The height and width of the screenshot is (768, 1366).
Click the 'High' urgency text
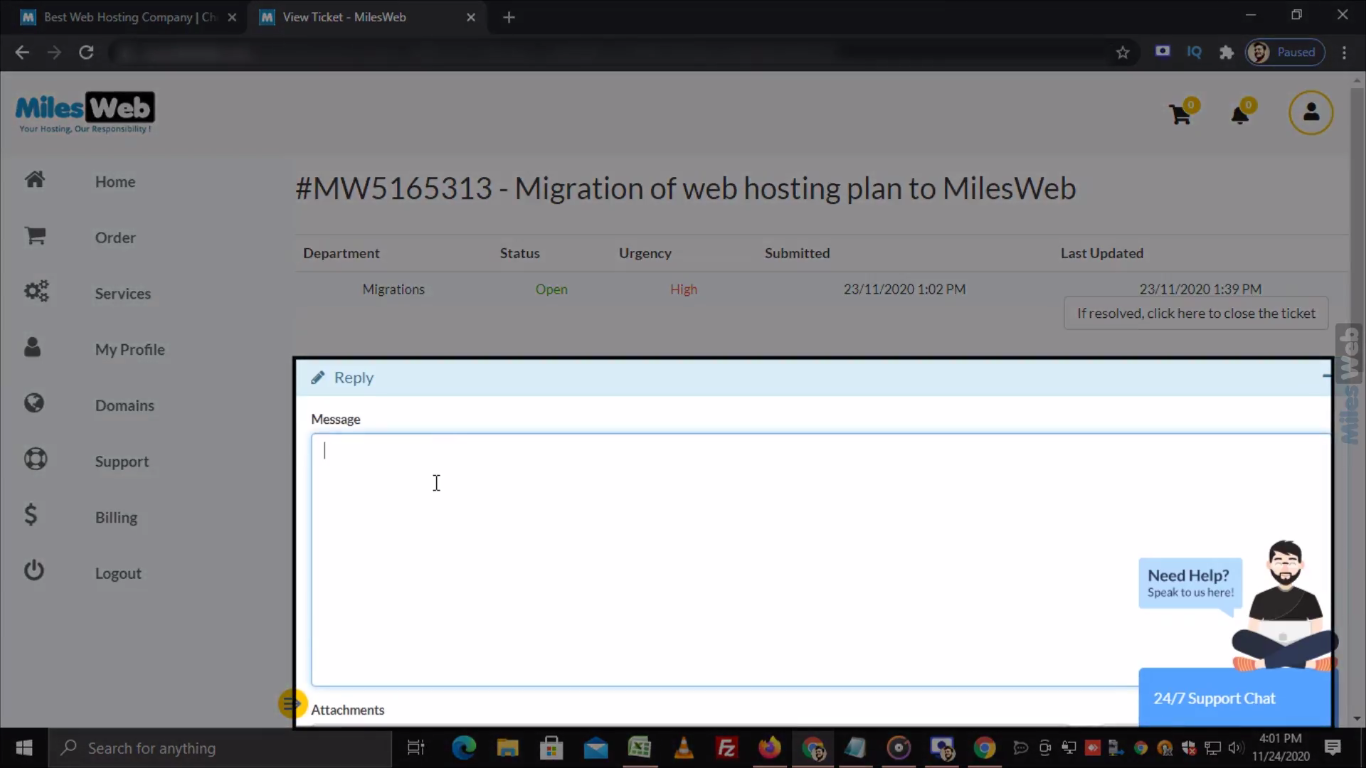pyautogui.click(x=684, y=289)
